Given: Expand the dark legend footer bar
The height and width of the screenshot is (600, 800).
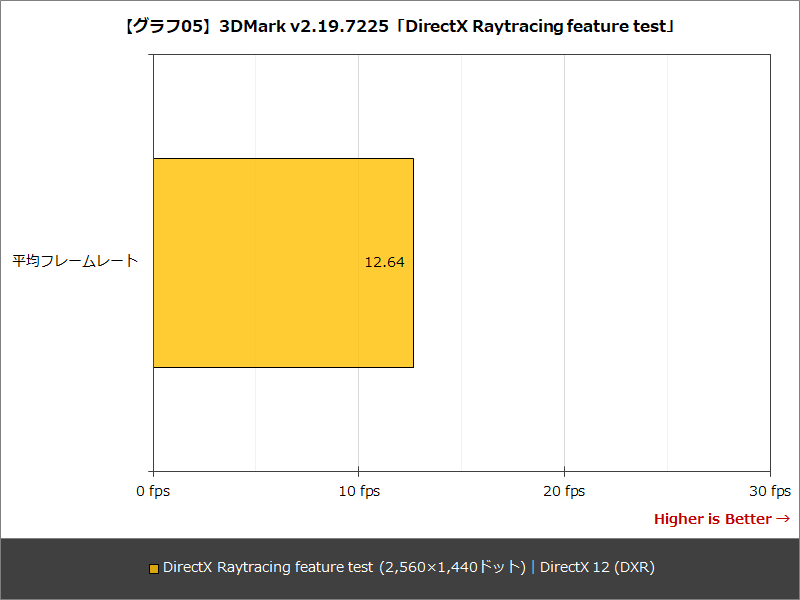Looking at the screenshot, I should (400, 566).
